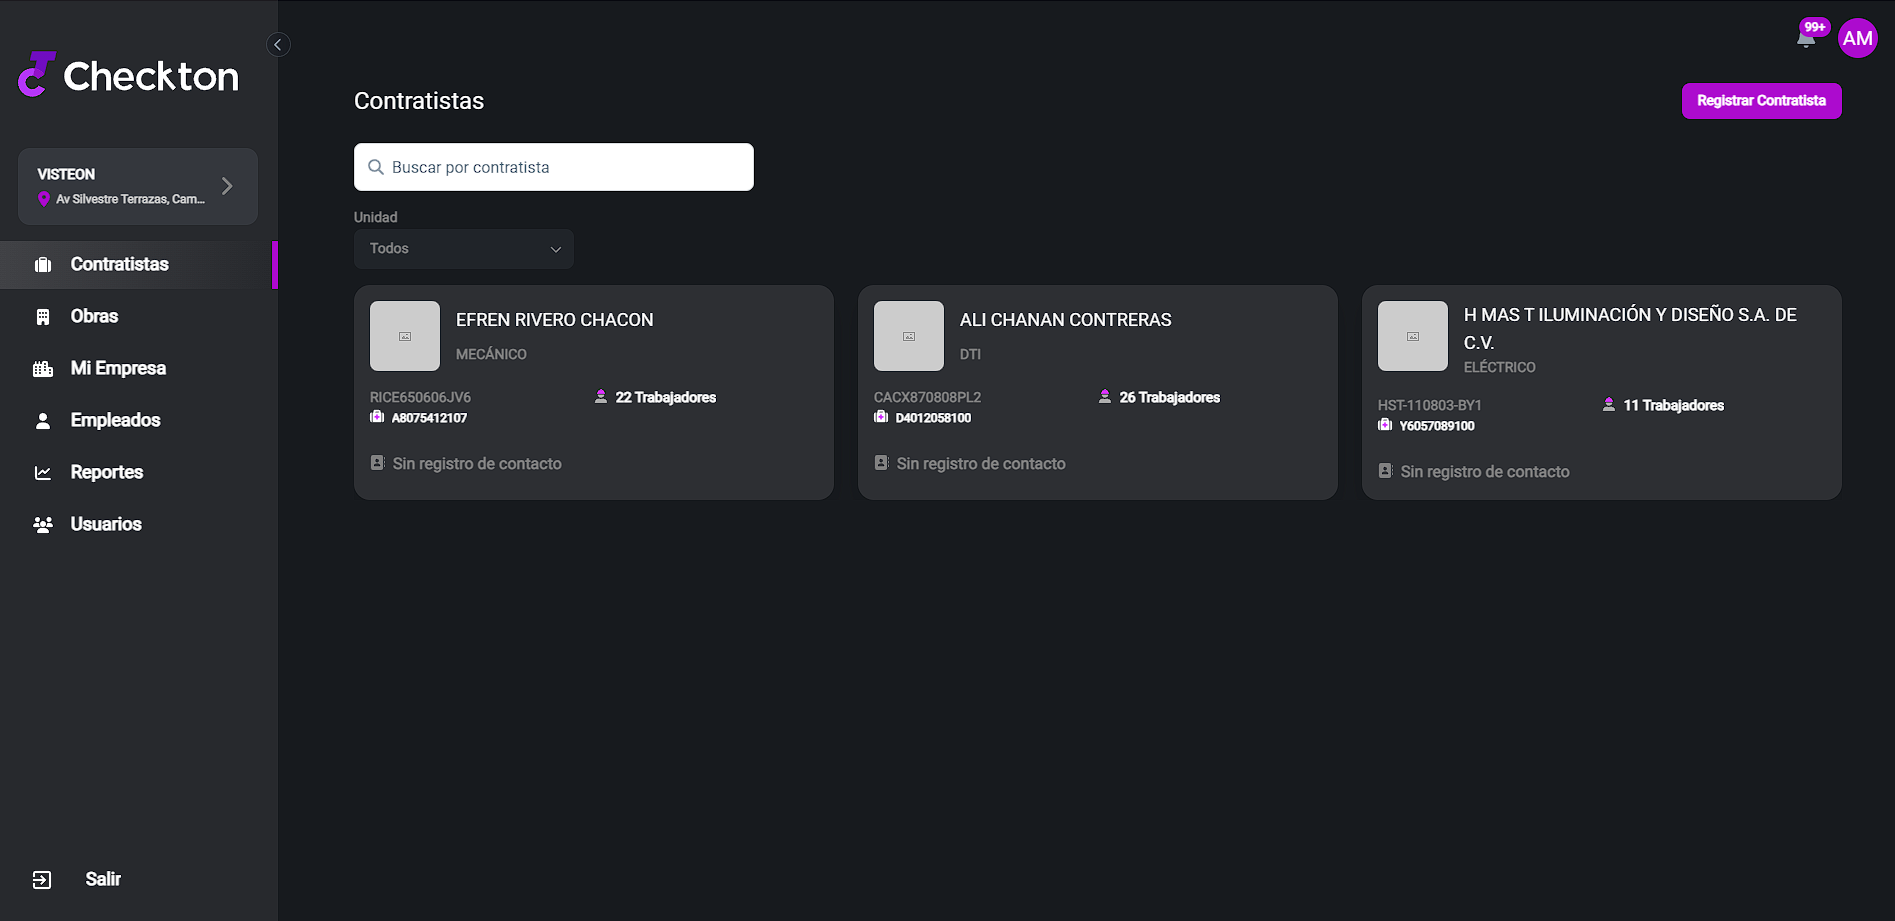
Task: Click the Registrar Contratista button
Action: [x=1761, y=101]
